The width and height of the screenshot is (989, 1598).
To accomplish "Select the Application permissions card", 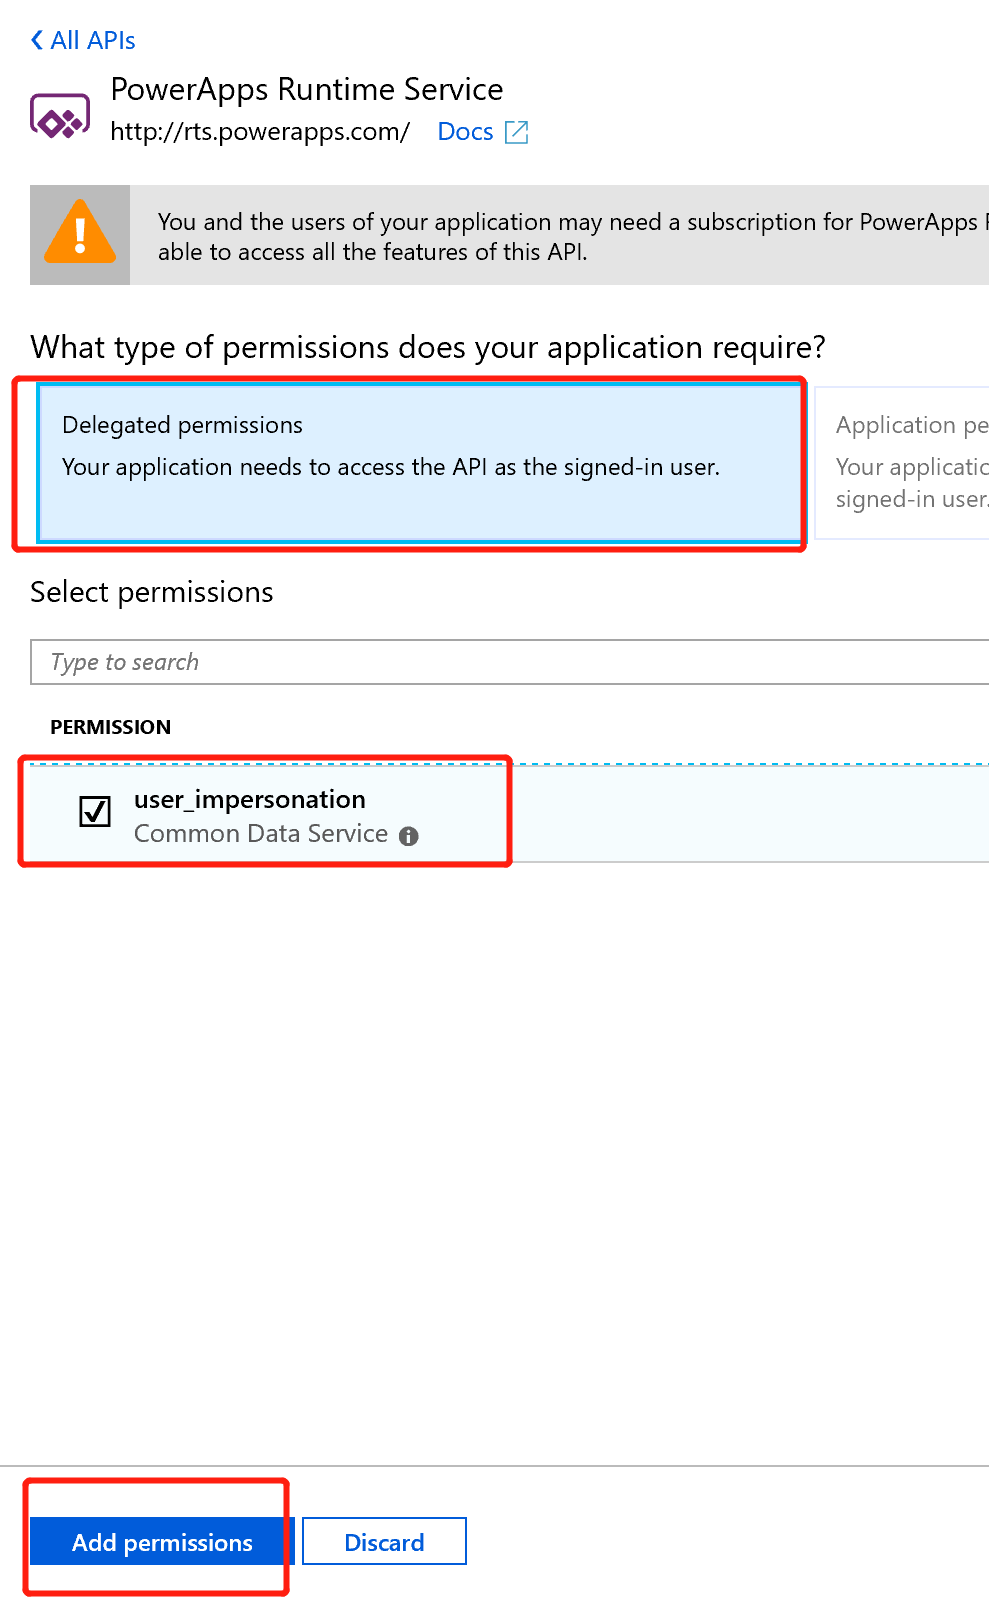I will (902, 463).
